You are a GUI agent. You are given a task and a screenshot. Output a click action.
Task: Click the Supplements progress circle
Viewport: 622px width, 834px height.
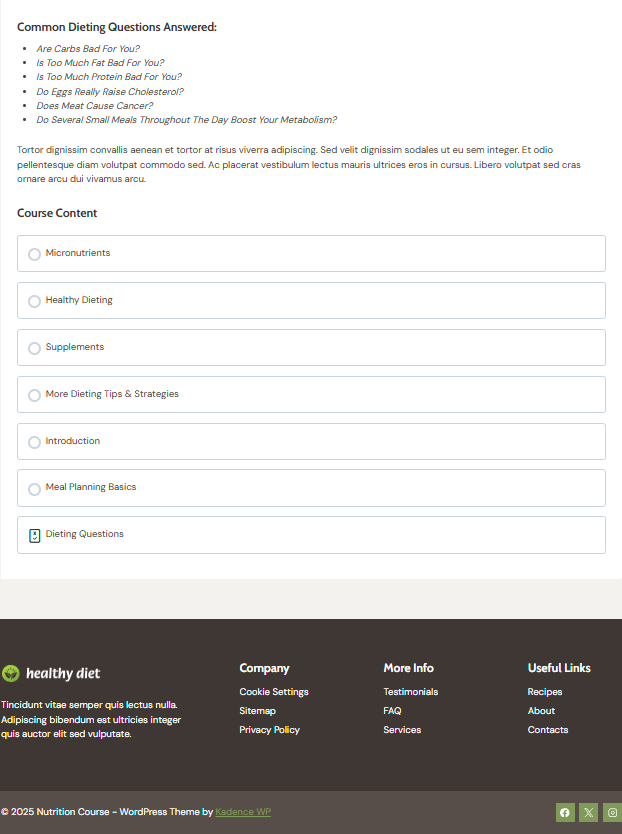click(x=35, y=348)
